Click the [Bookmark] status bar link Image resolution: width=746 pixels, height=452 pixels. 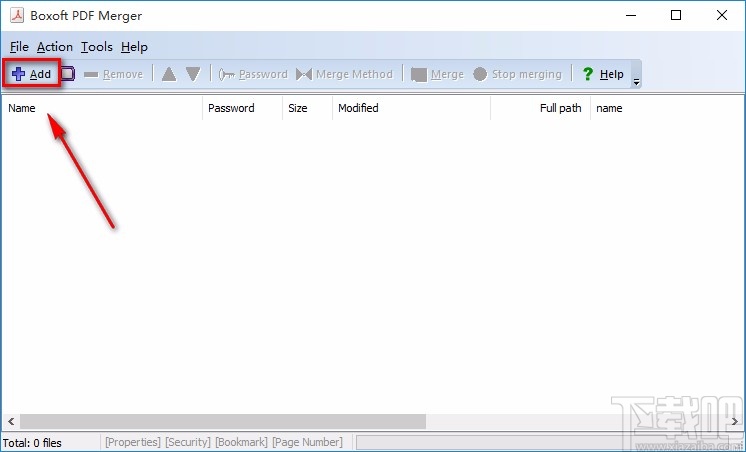click(241, 442)
